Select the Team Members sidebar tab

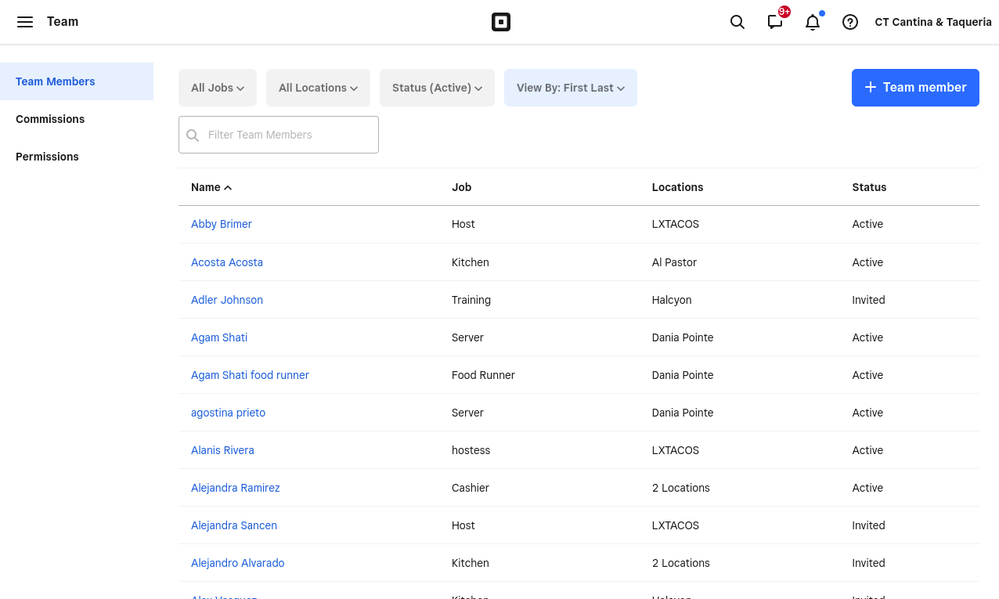tap(56, 82)
